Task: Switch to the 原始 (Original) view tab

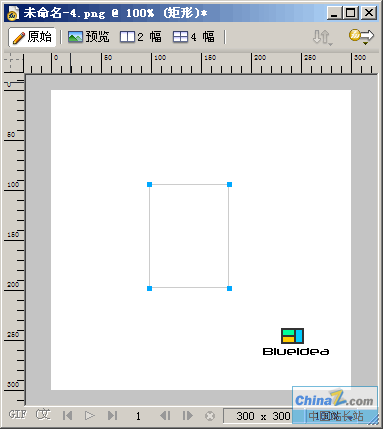Action: pos(32,37)
